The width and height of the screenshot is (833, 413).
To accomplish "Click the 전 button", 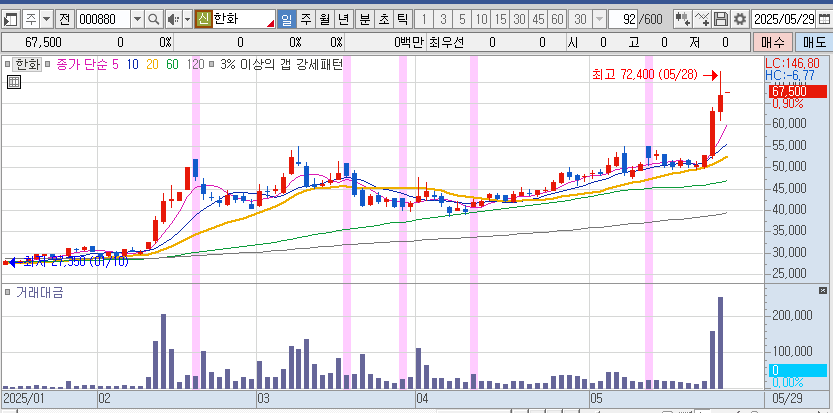I will (x=64, y=20).
